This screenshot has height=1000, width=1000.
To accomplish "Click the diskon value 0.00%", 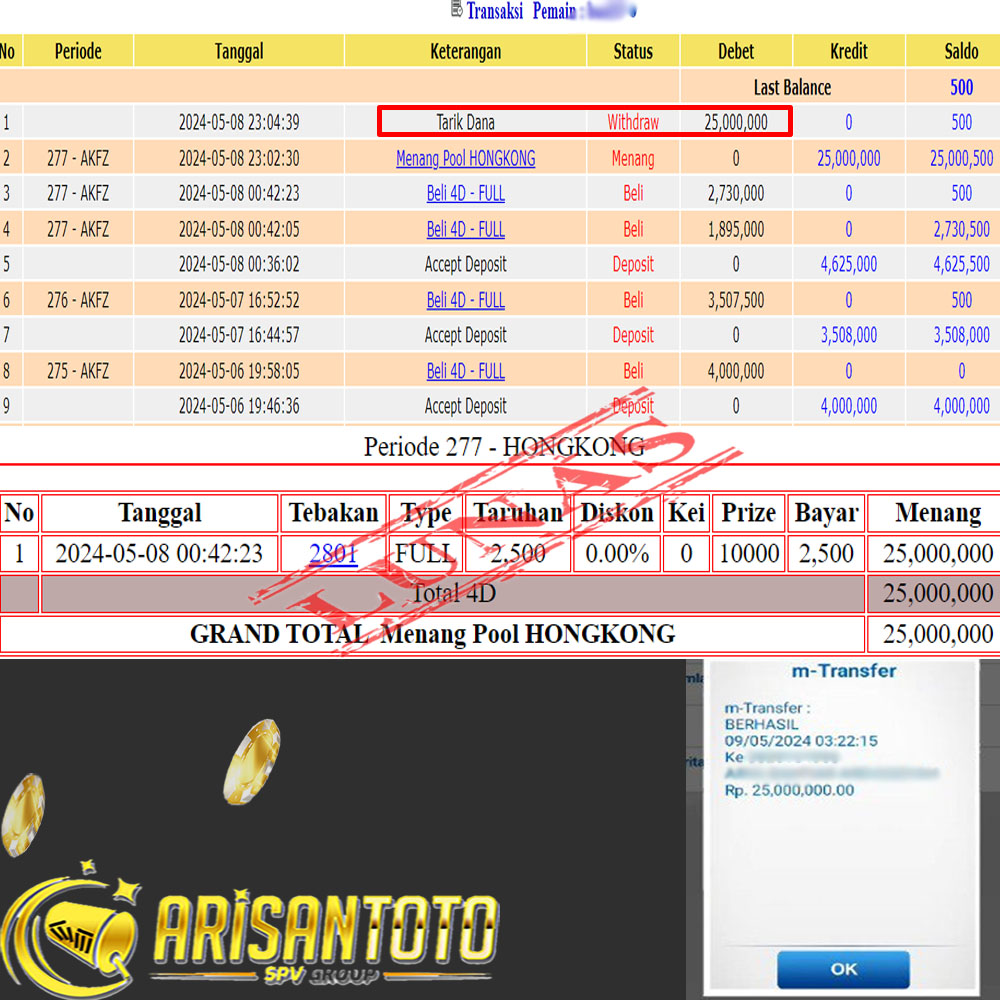I will point(617,553).
